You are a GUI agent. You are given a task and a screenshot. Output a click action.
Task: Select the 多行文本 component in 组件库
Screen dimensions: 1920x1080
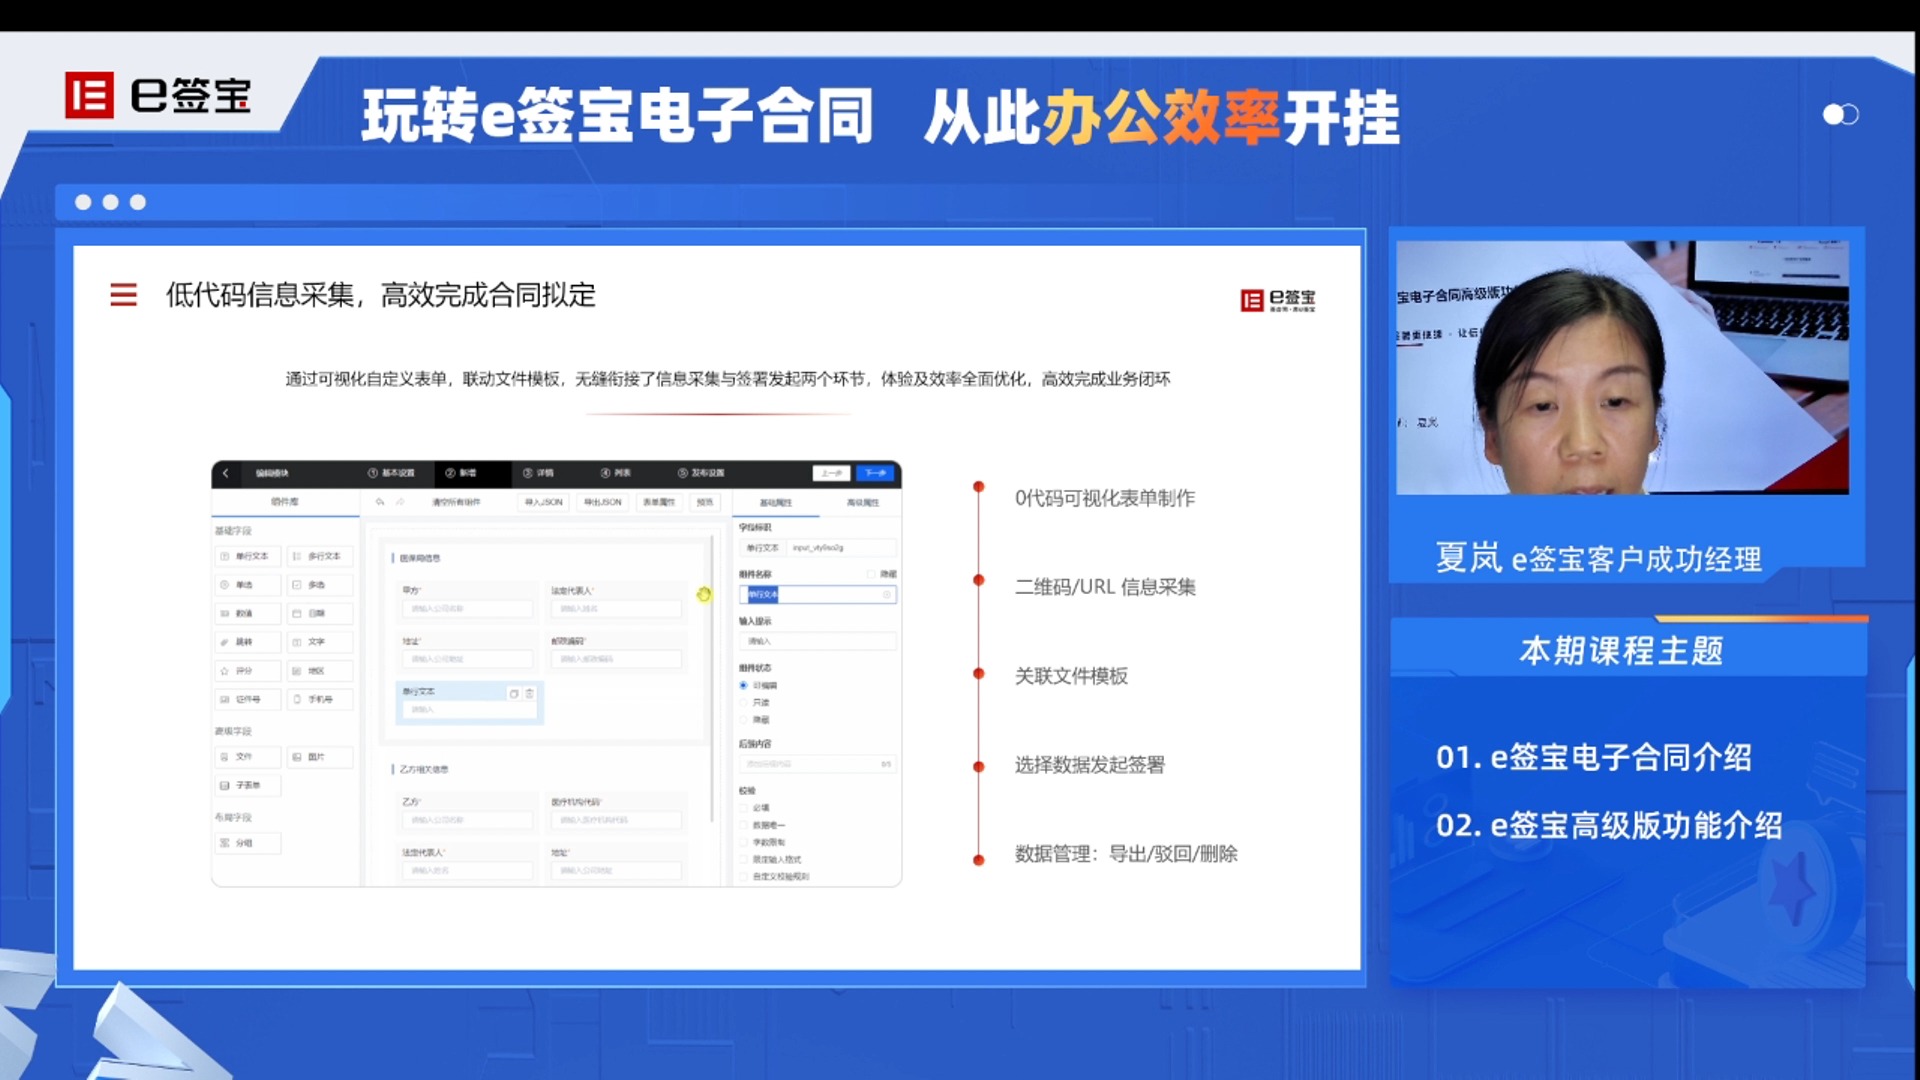point(319,556)
